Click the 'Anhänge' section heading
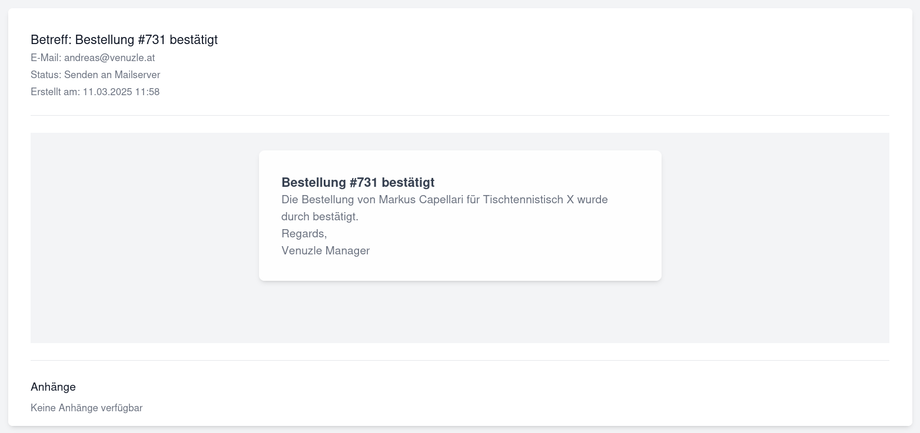This screenshot has height=433, width=920. coord(53,386)
